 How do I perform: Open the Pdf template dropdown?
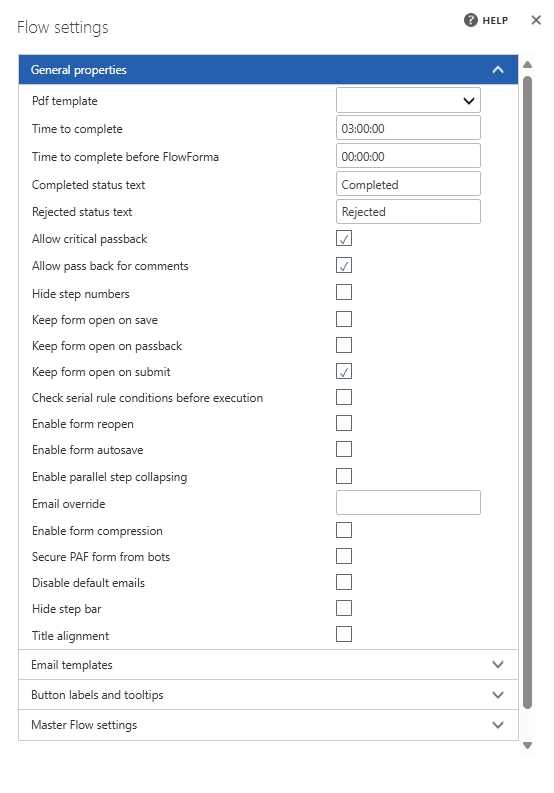point(408,101)
